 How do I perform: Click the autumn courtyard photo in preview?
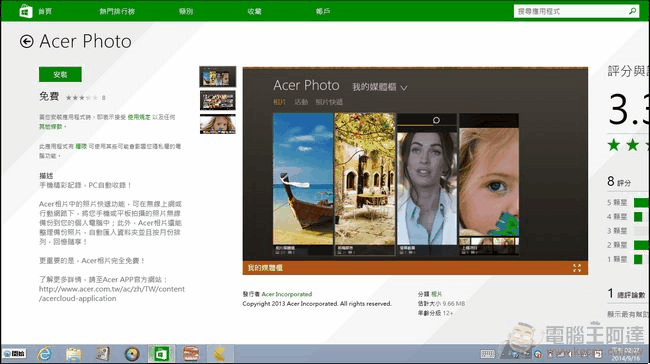[365, 184]
